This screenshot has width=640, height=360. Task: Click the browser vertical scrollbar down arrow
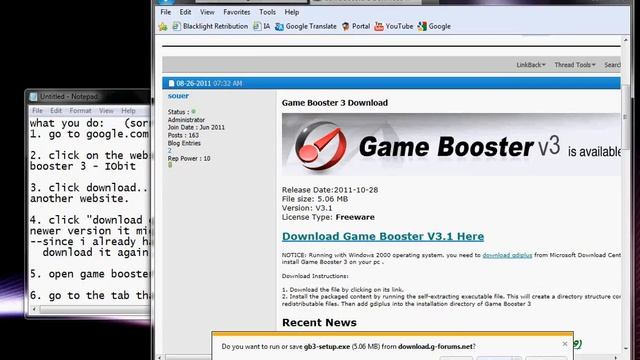[x=626, y=349]
